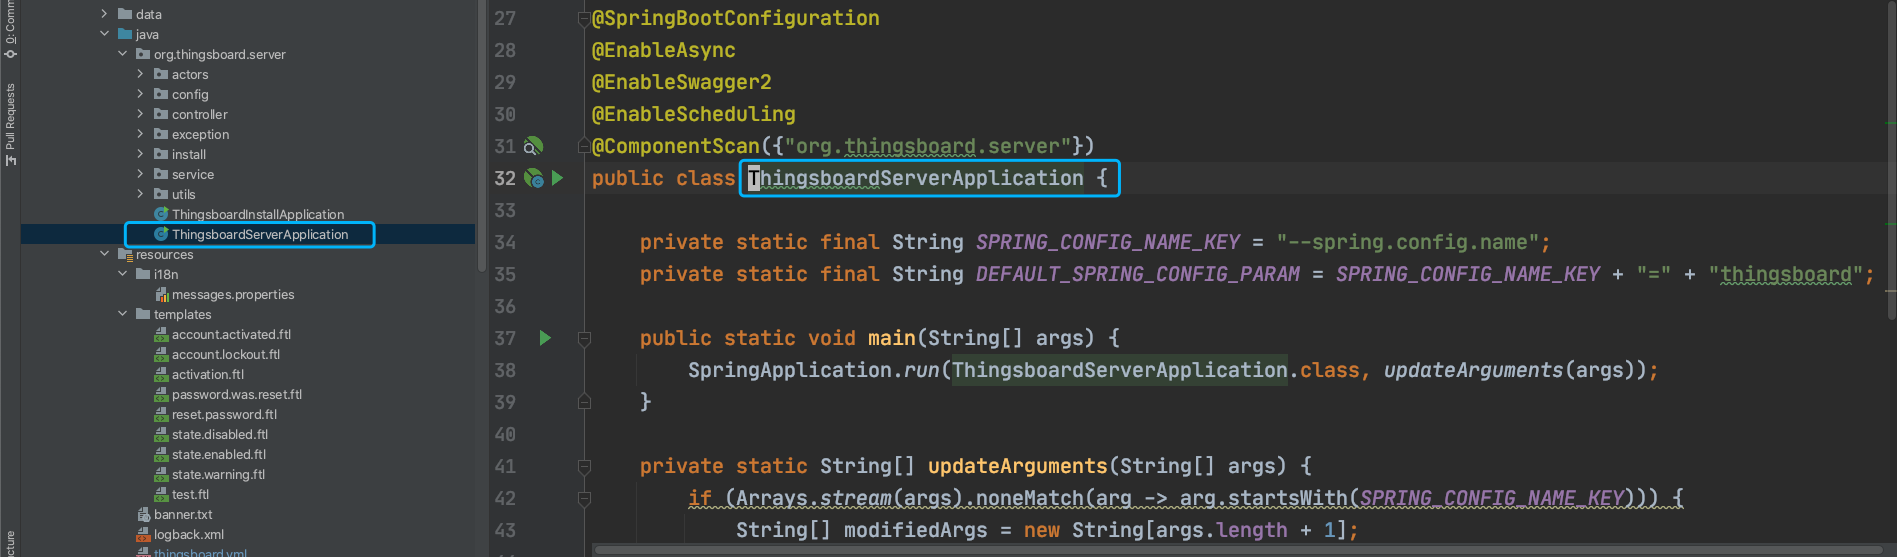Click the banner.txt file icon
1897x557 pixels.
click(143, 514)
